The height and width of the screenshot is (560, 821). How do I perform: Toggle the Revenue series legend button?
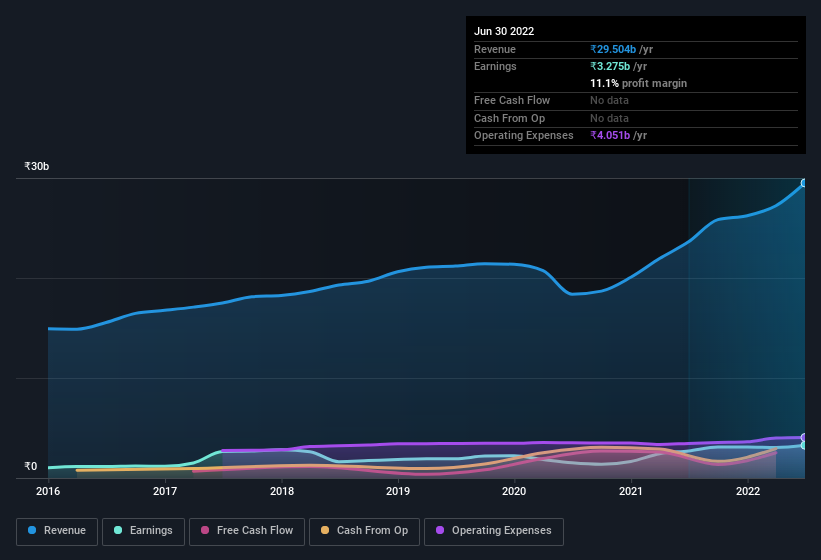(57, 531)
